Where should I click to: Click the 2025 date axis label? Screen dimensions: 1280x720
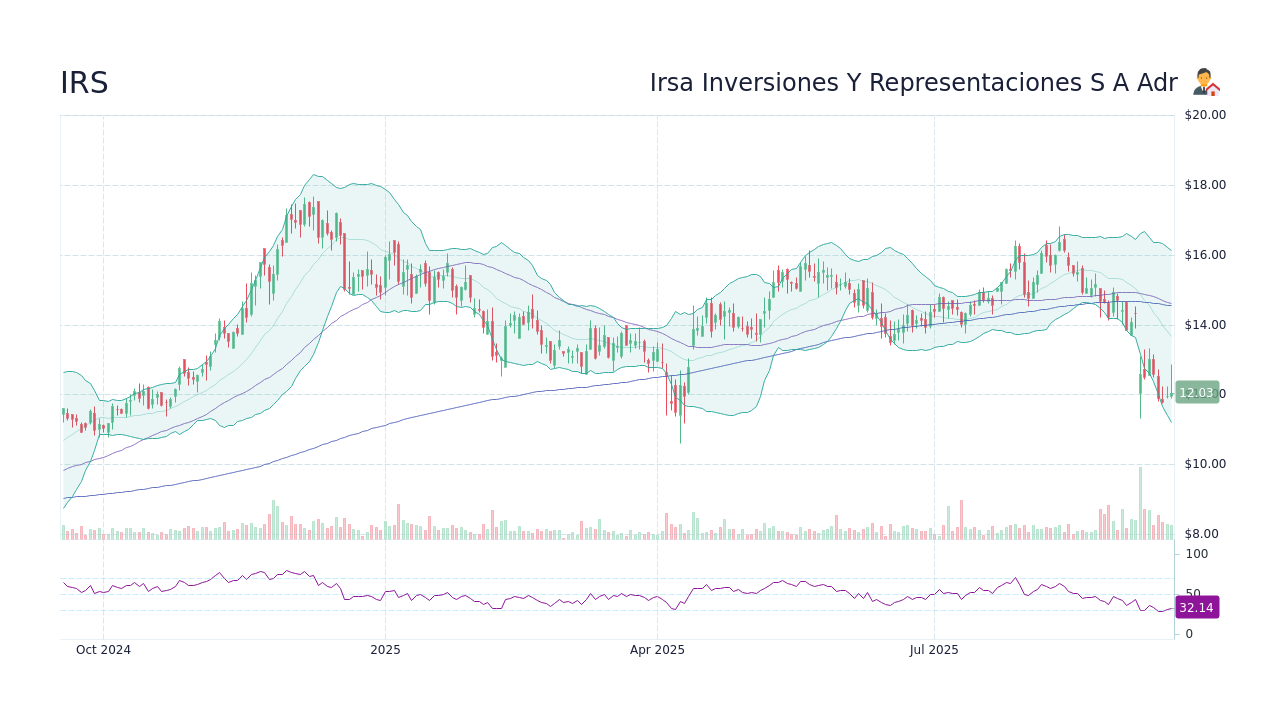coord(385,650)
